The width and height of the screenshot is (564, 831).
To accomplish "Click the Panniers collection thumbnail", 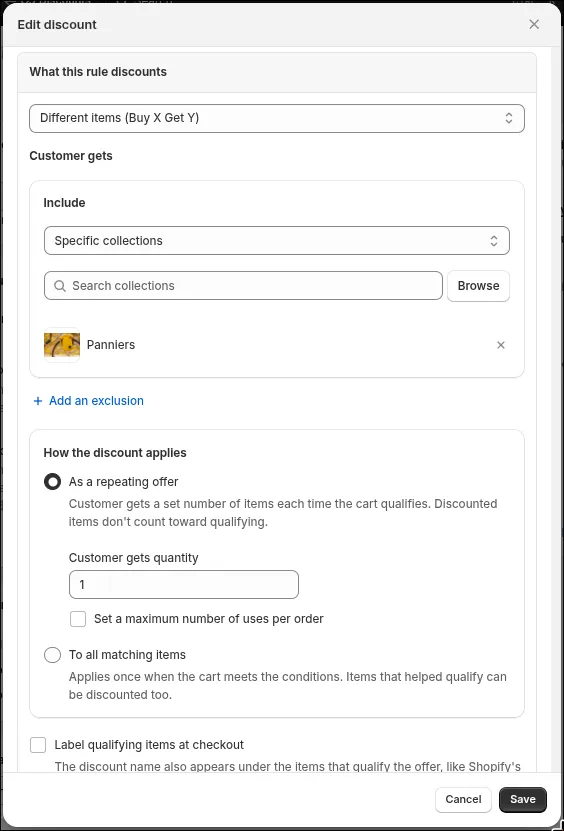I will pyautogui.click(x=62, y=345).
